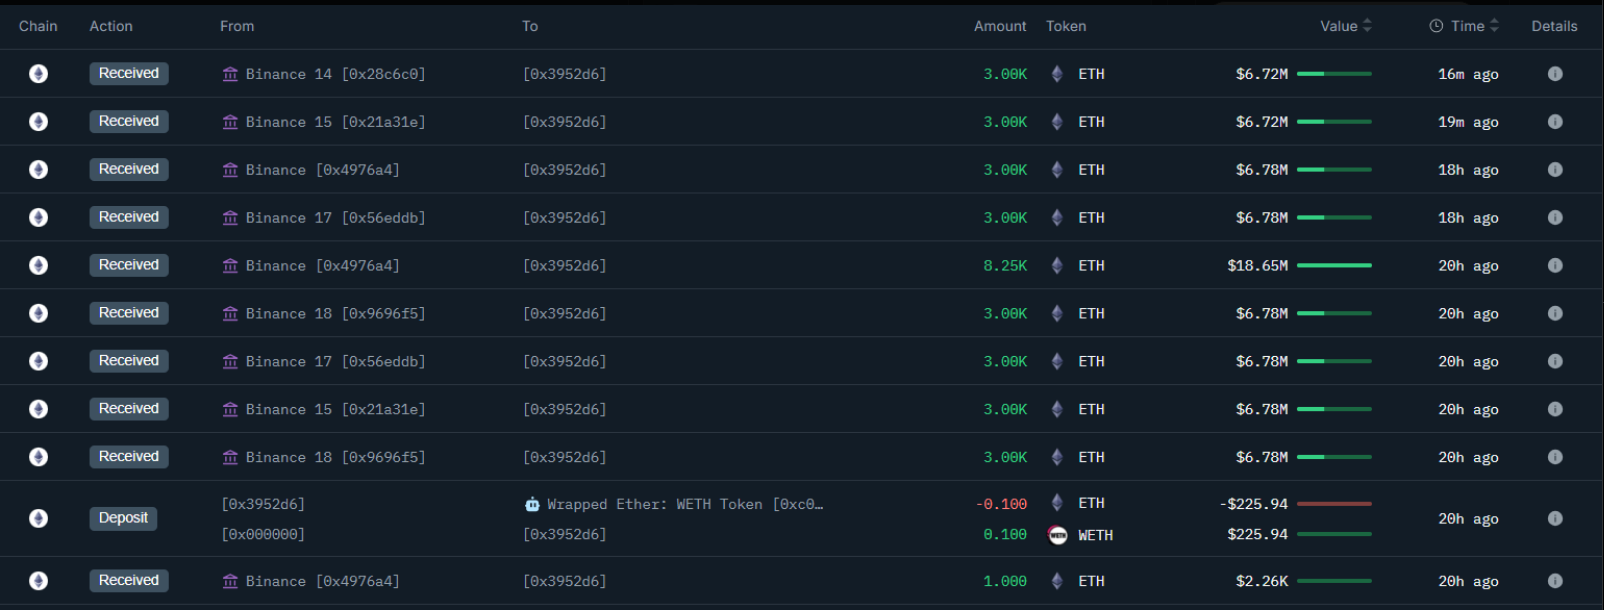Click the -0.100 amount value
The width and height of the screenshot is (1604, 610).
1001,504
